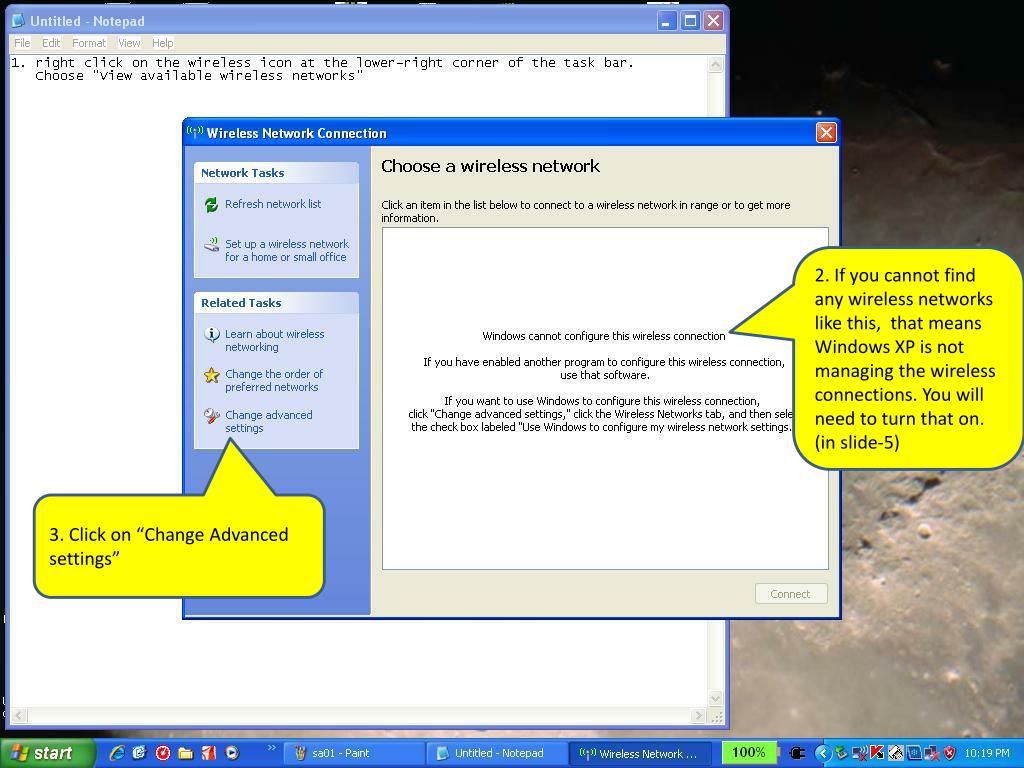Show hidden system tray icons with the arrow
Screen dimensions: 1024x768
pyautogui.click(x=822, y=753)
